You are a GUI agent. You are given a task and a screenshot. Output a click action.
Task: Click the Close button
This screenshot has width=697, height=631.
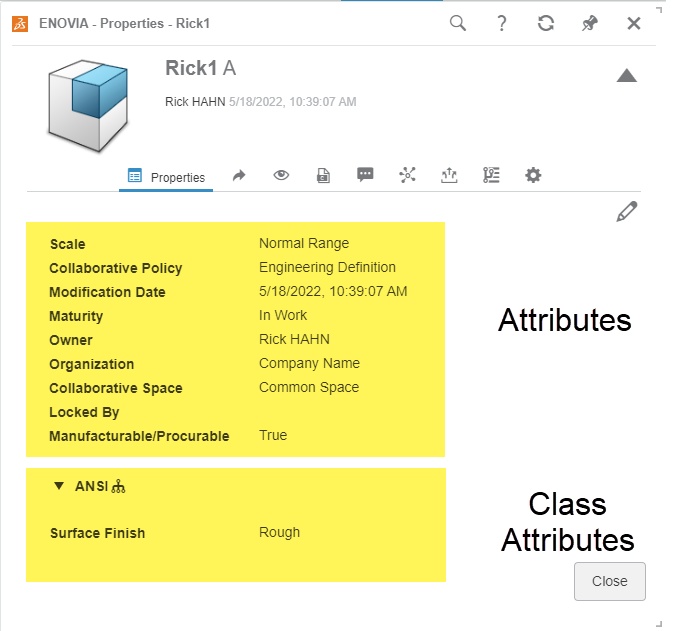609,581
